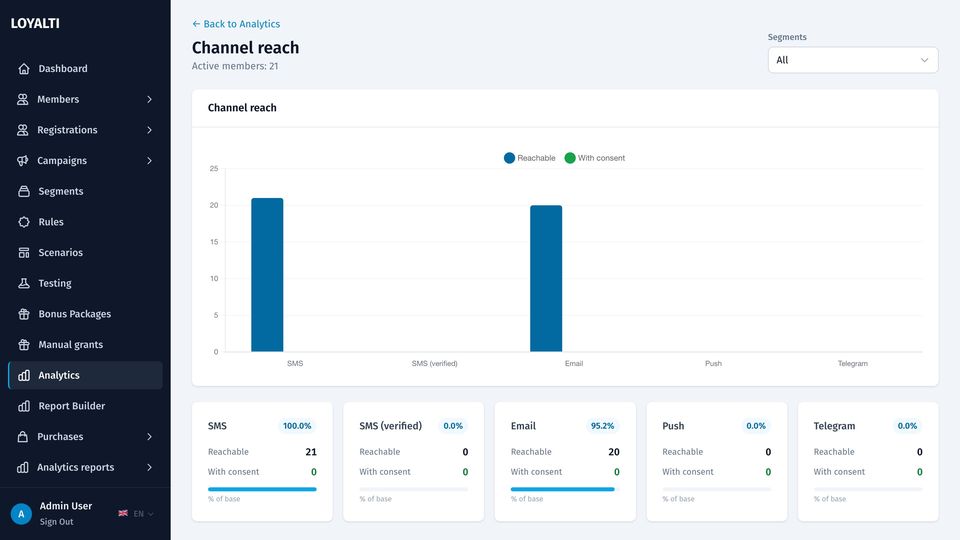This screenshot has height=540, width=960.
Task: Click the Admin User name
Action: pyautogui.click(x=66, y=506)
